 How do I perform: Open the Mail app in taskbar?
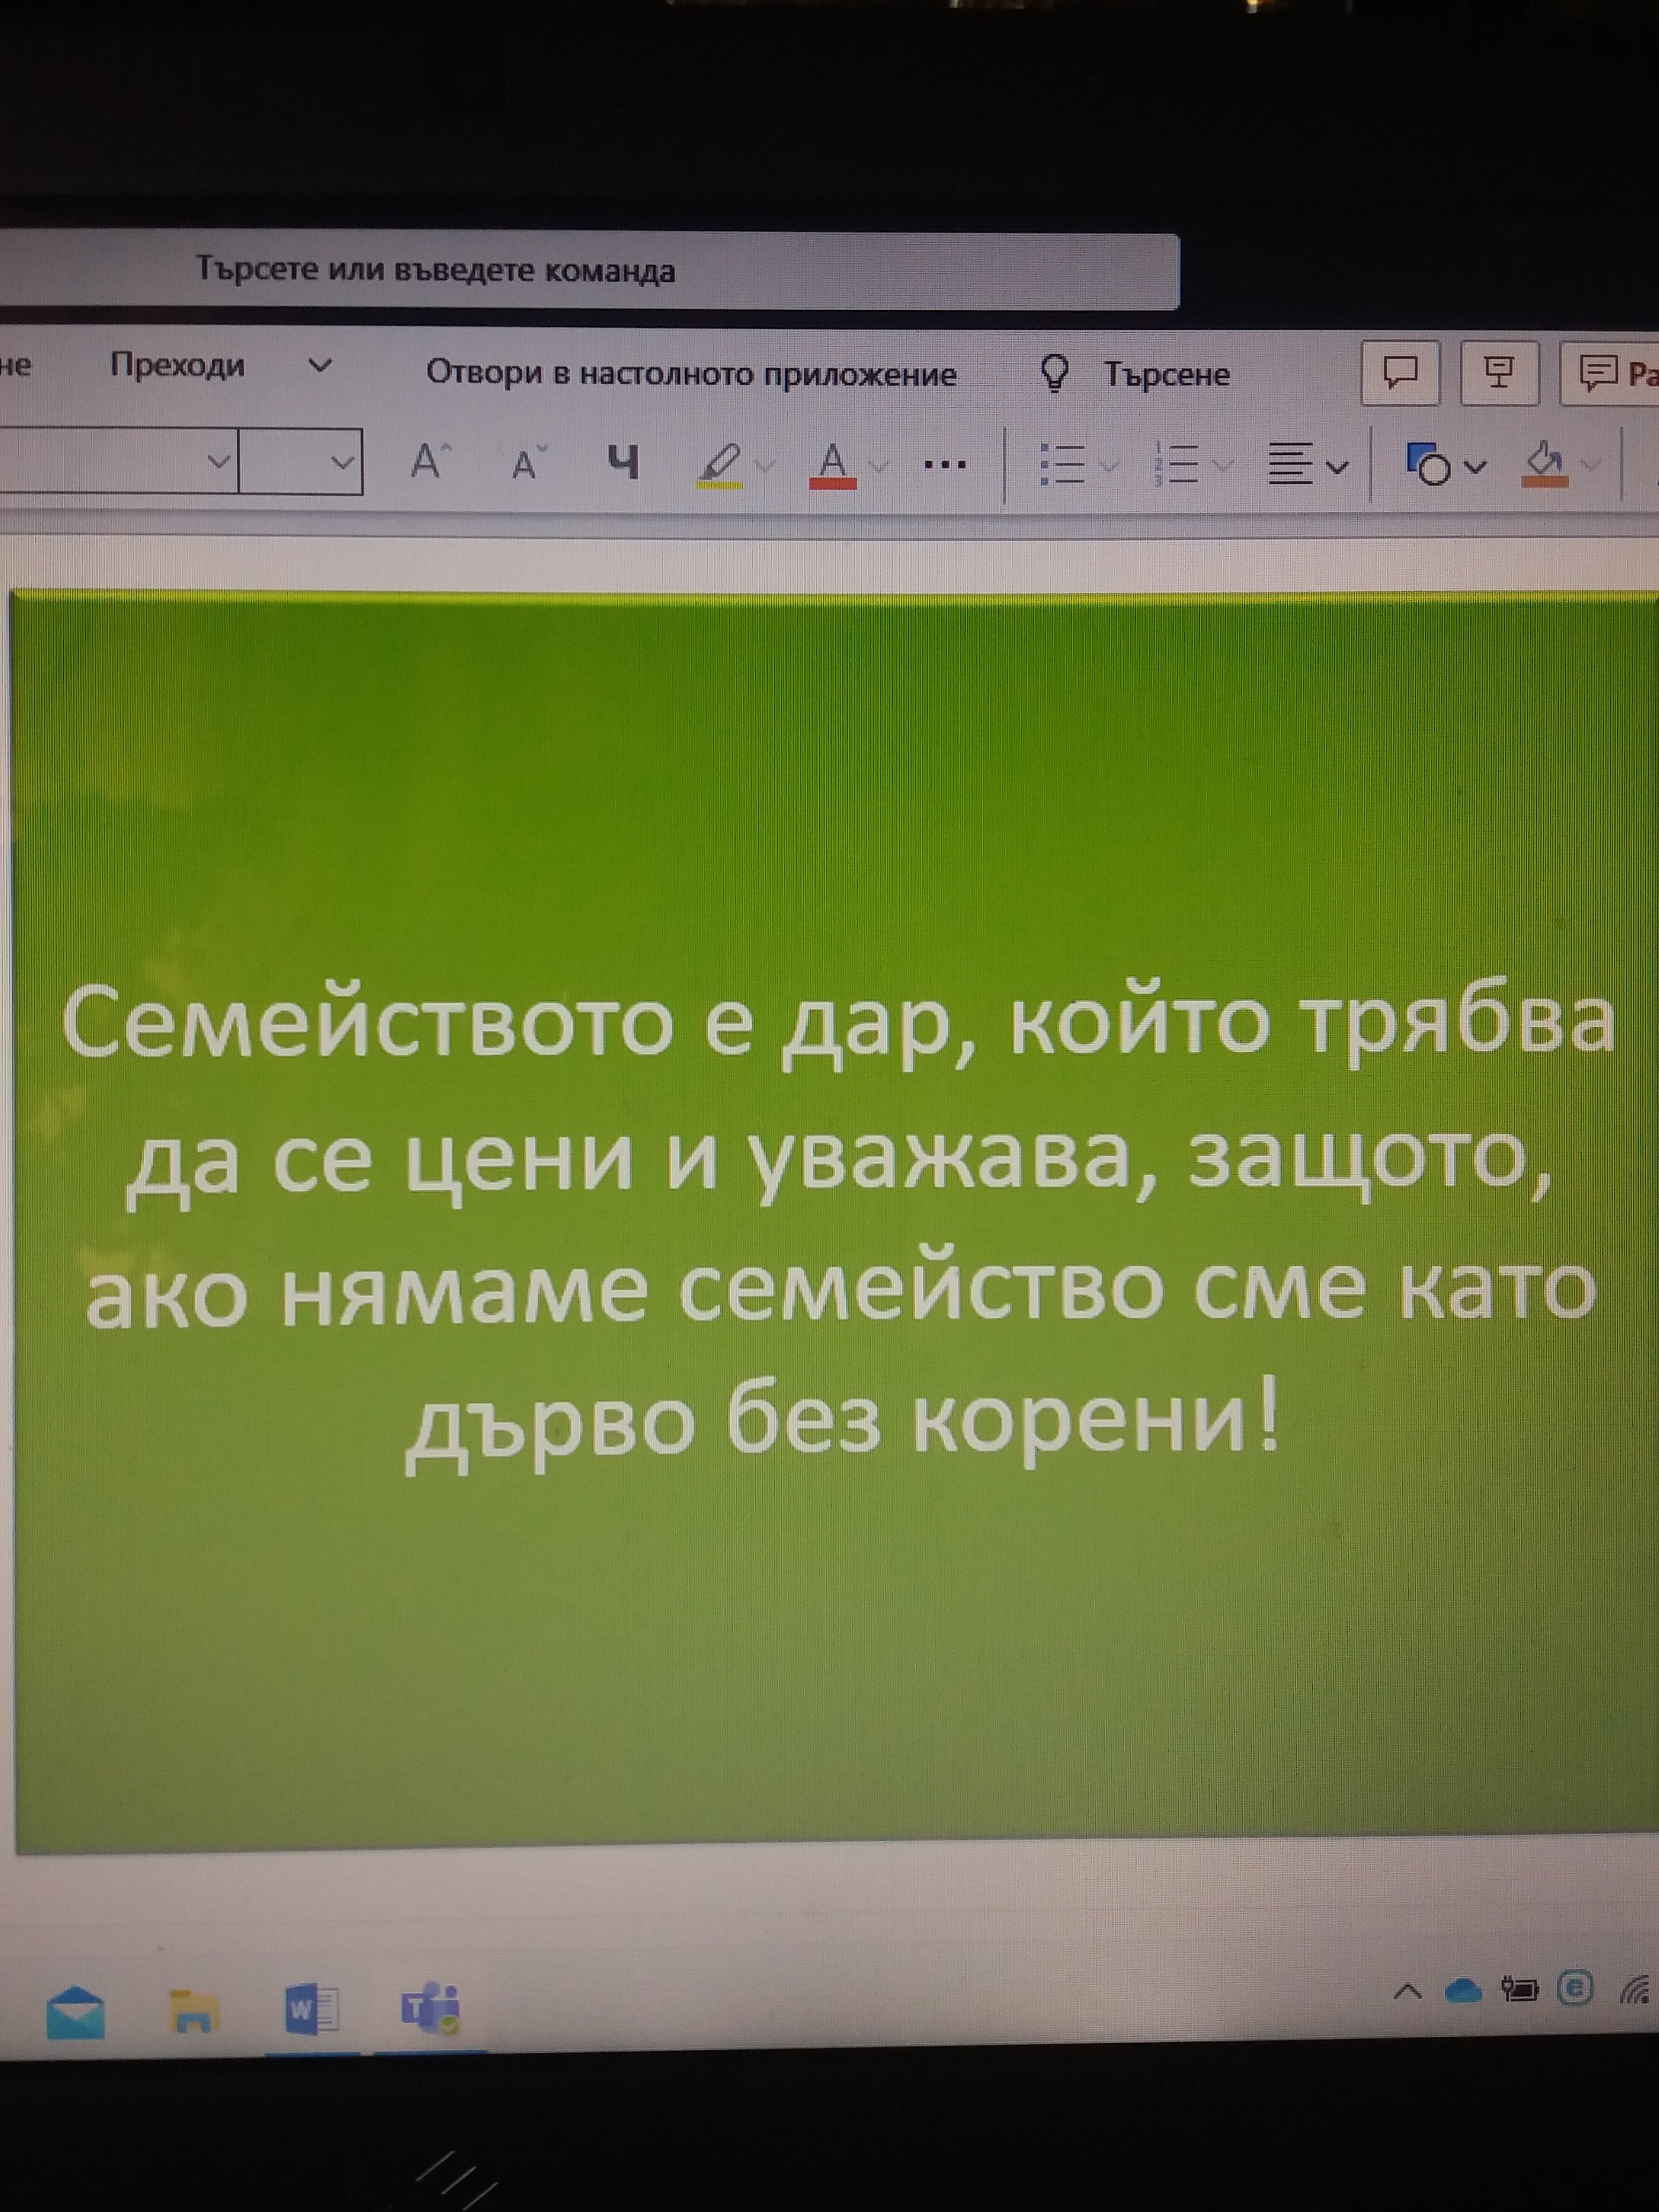(x=76, y=2013)
